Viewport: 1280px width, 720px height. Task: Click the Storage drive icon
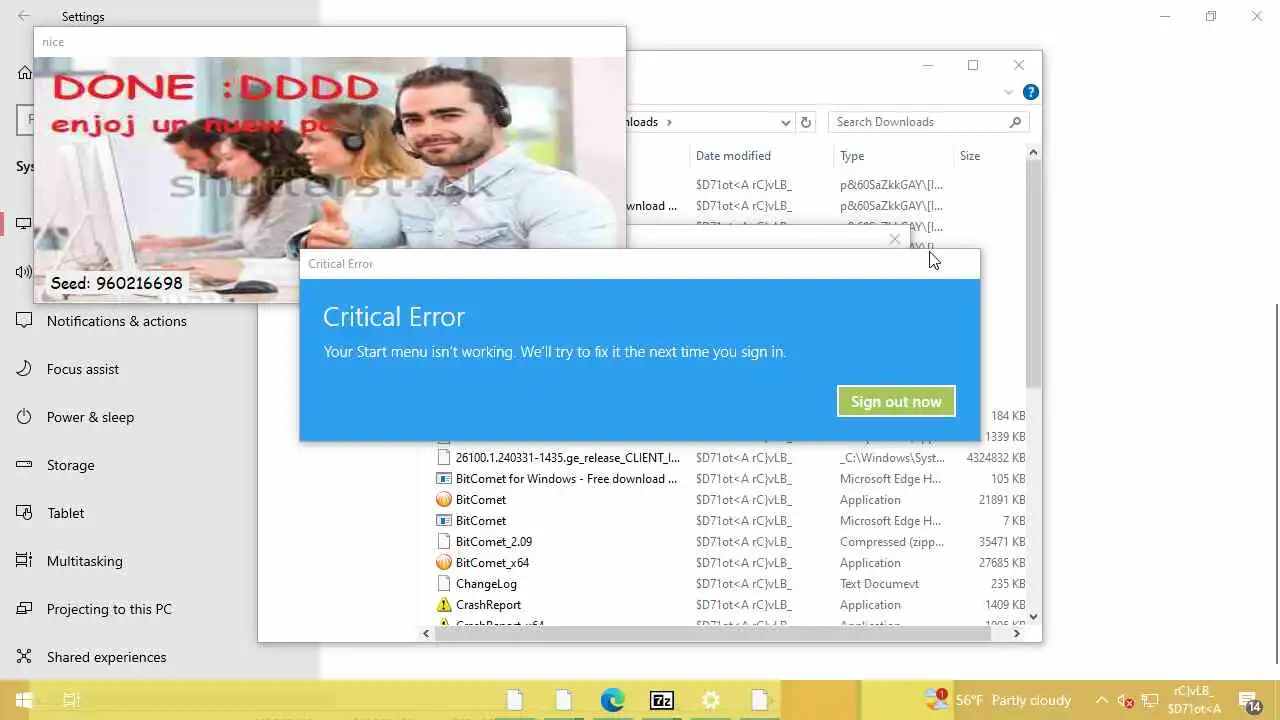[x=24, y=465]
